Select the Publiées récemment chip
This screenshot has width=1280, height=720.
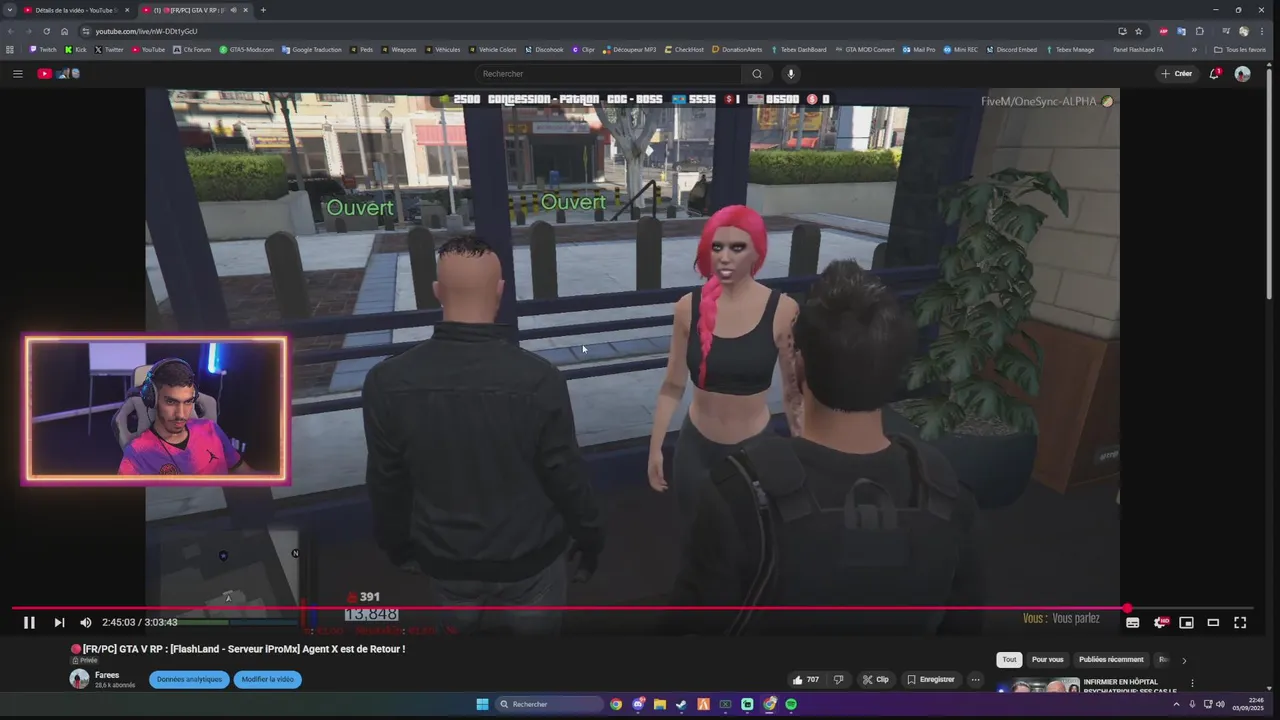coord(1111,659)
